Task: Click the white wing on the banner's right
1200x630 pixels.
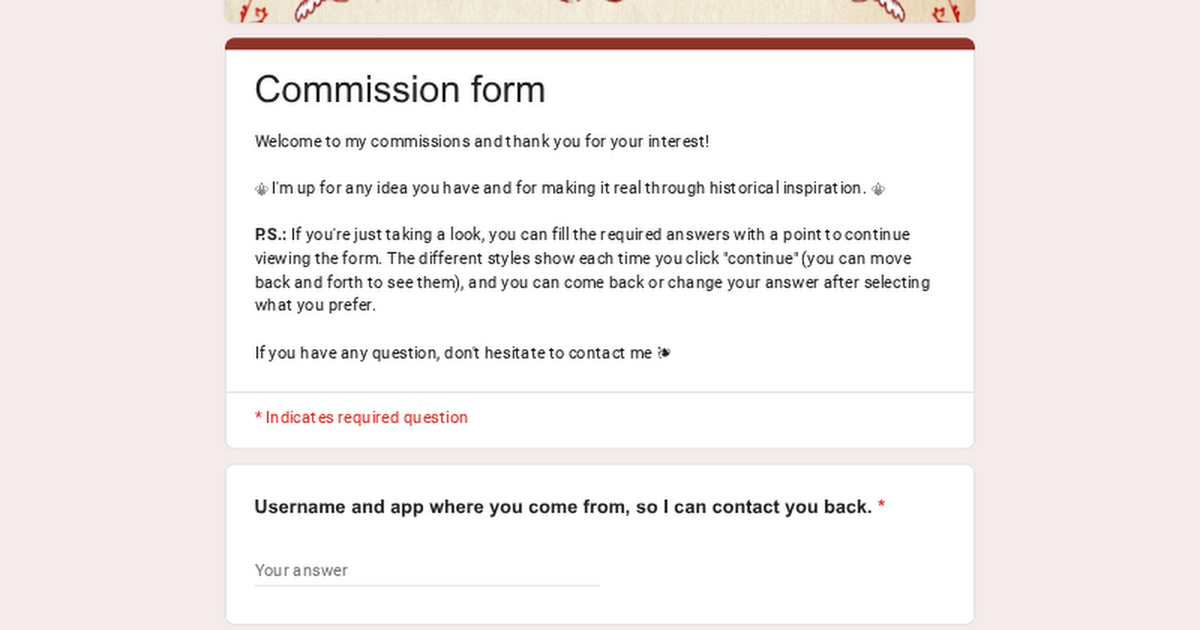Action: (x=888, y=9)
